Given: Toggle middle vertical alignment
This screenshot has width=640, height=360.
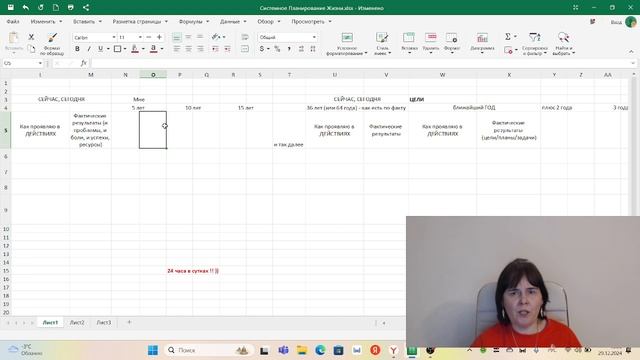Looking at the screenshot, I should pyautogui.click(x=189, y=37).
